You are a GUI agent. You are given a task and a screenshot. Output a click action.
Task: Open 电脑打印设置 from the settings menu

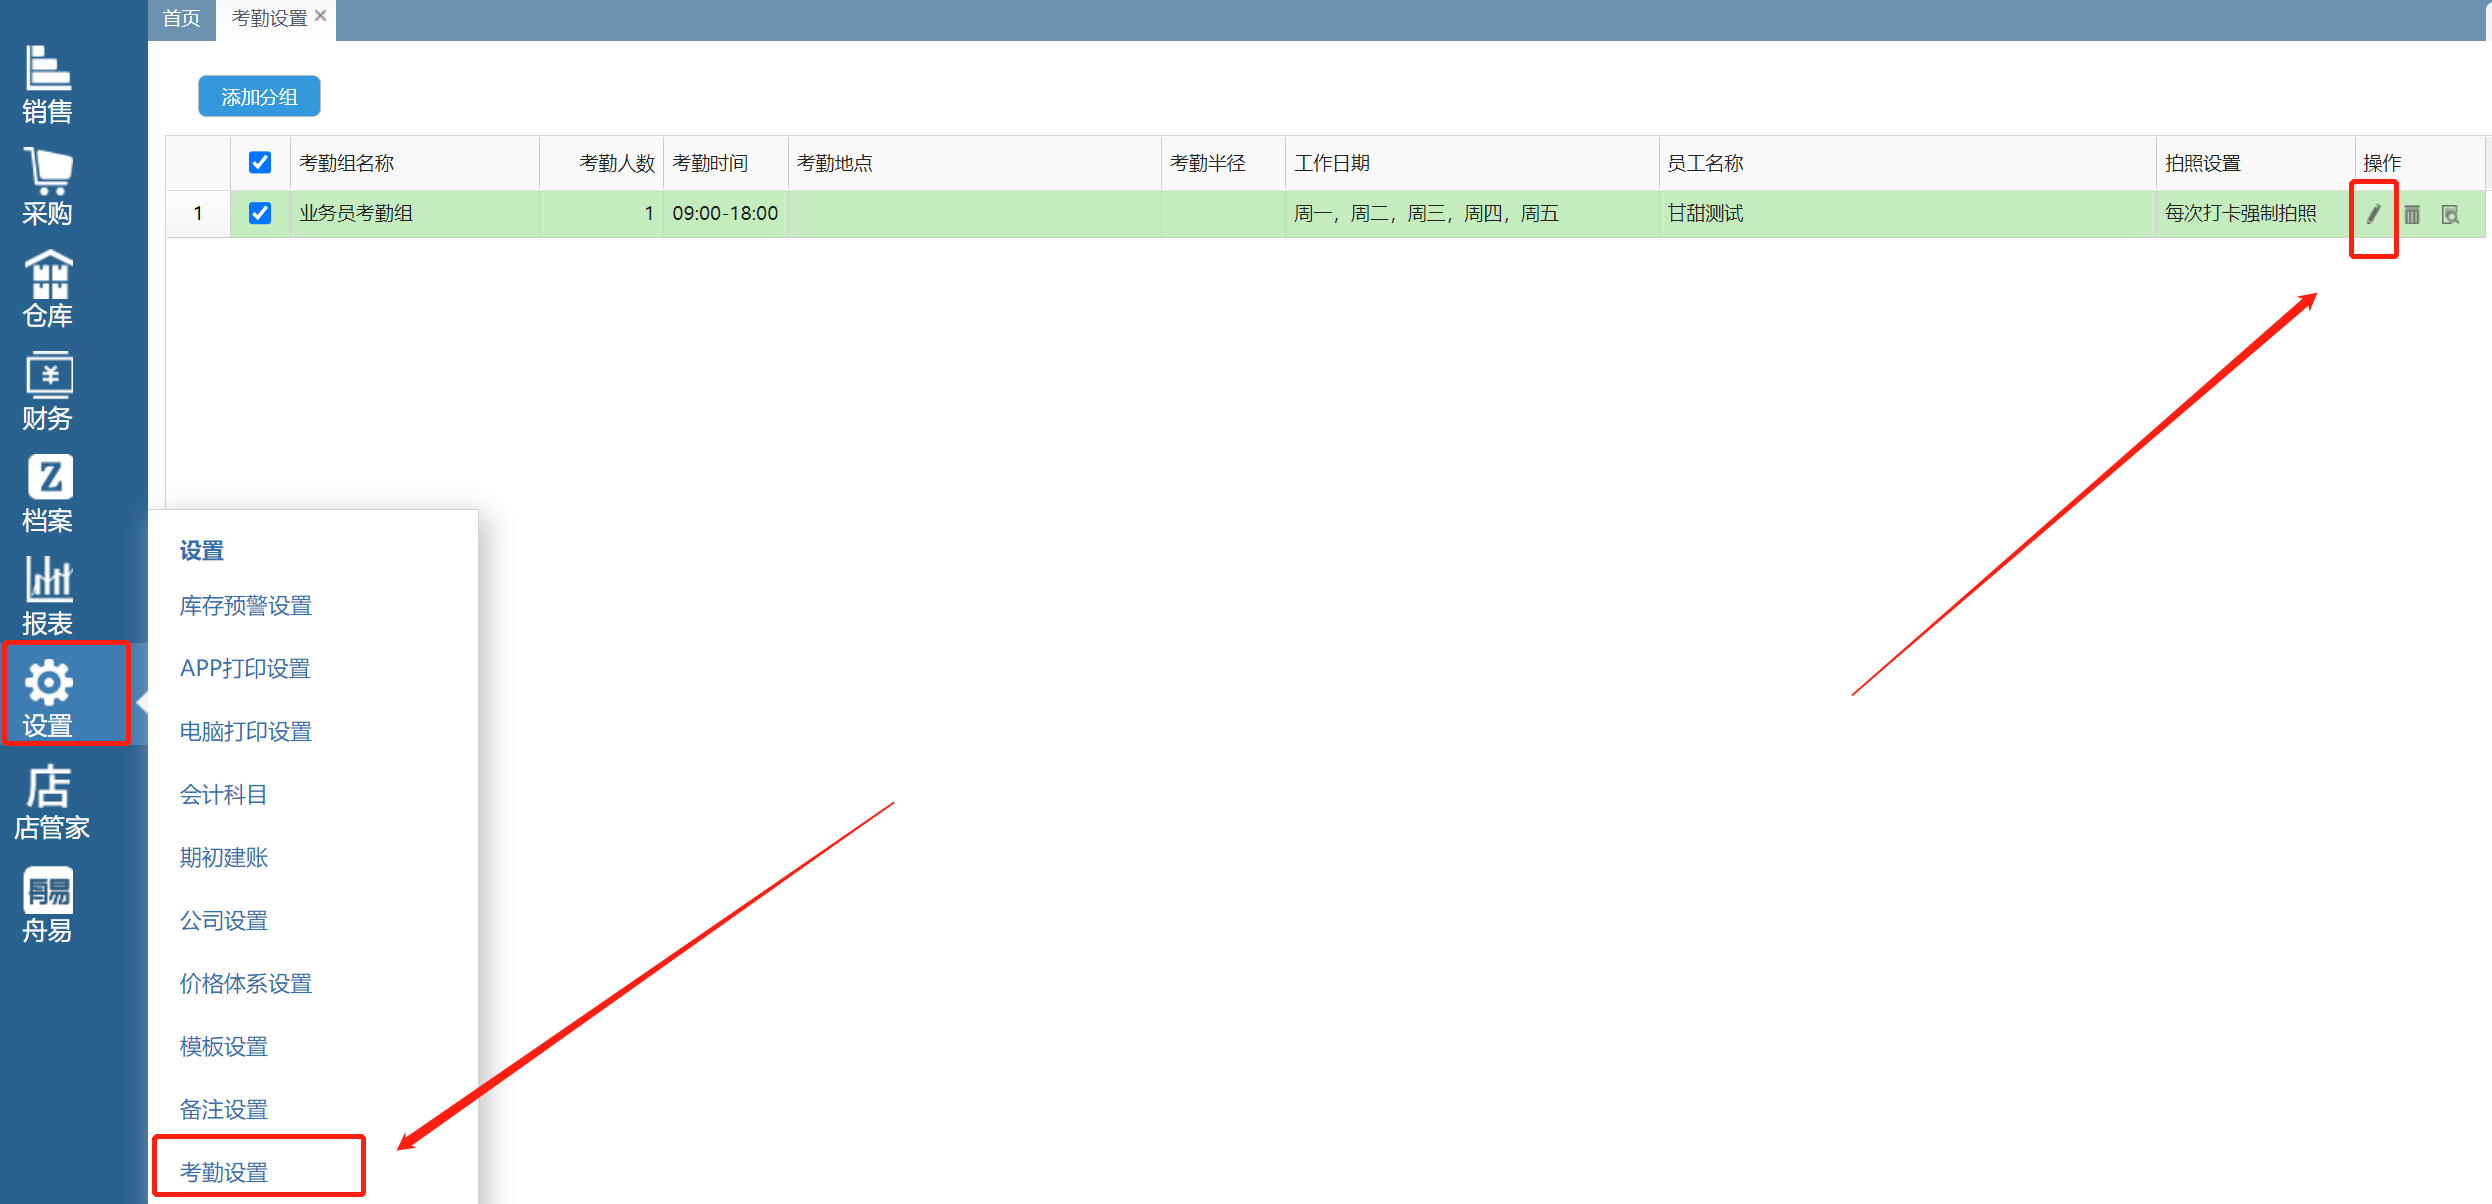(246, 731)
